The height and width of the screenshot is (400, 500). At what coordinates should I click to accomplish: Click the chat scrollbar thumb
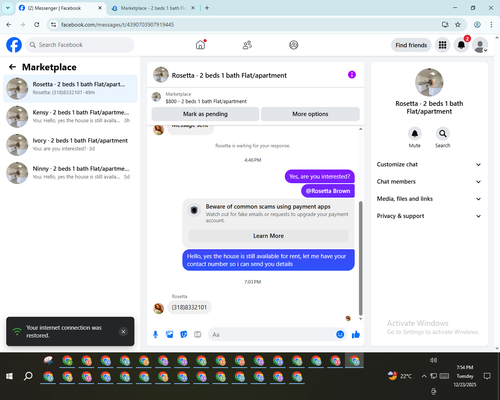360,258
